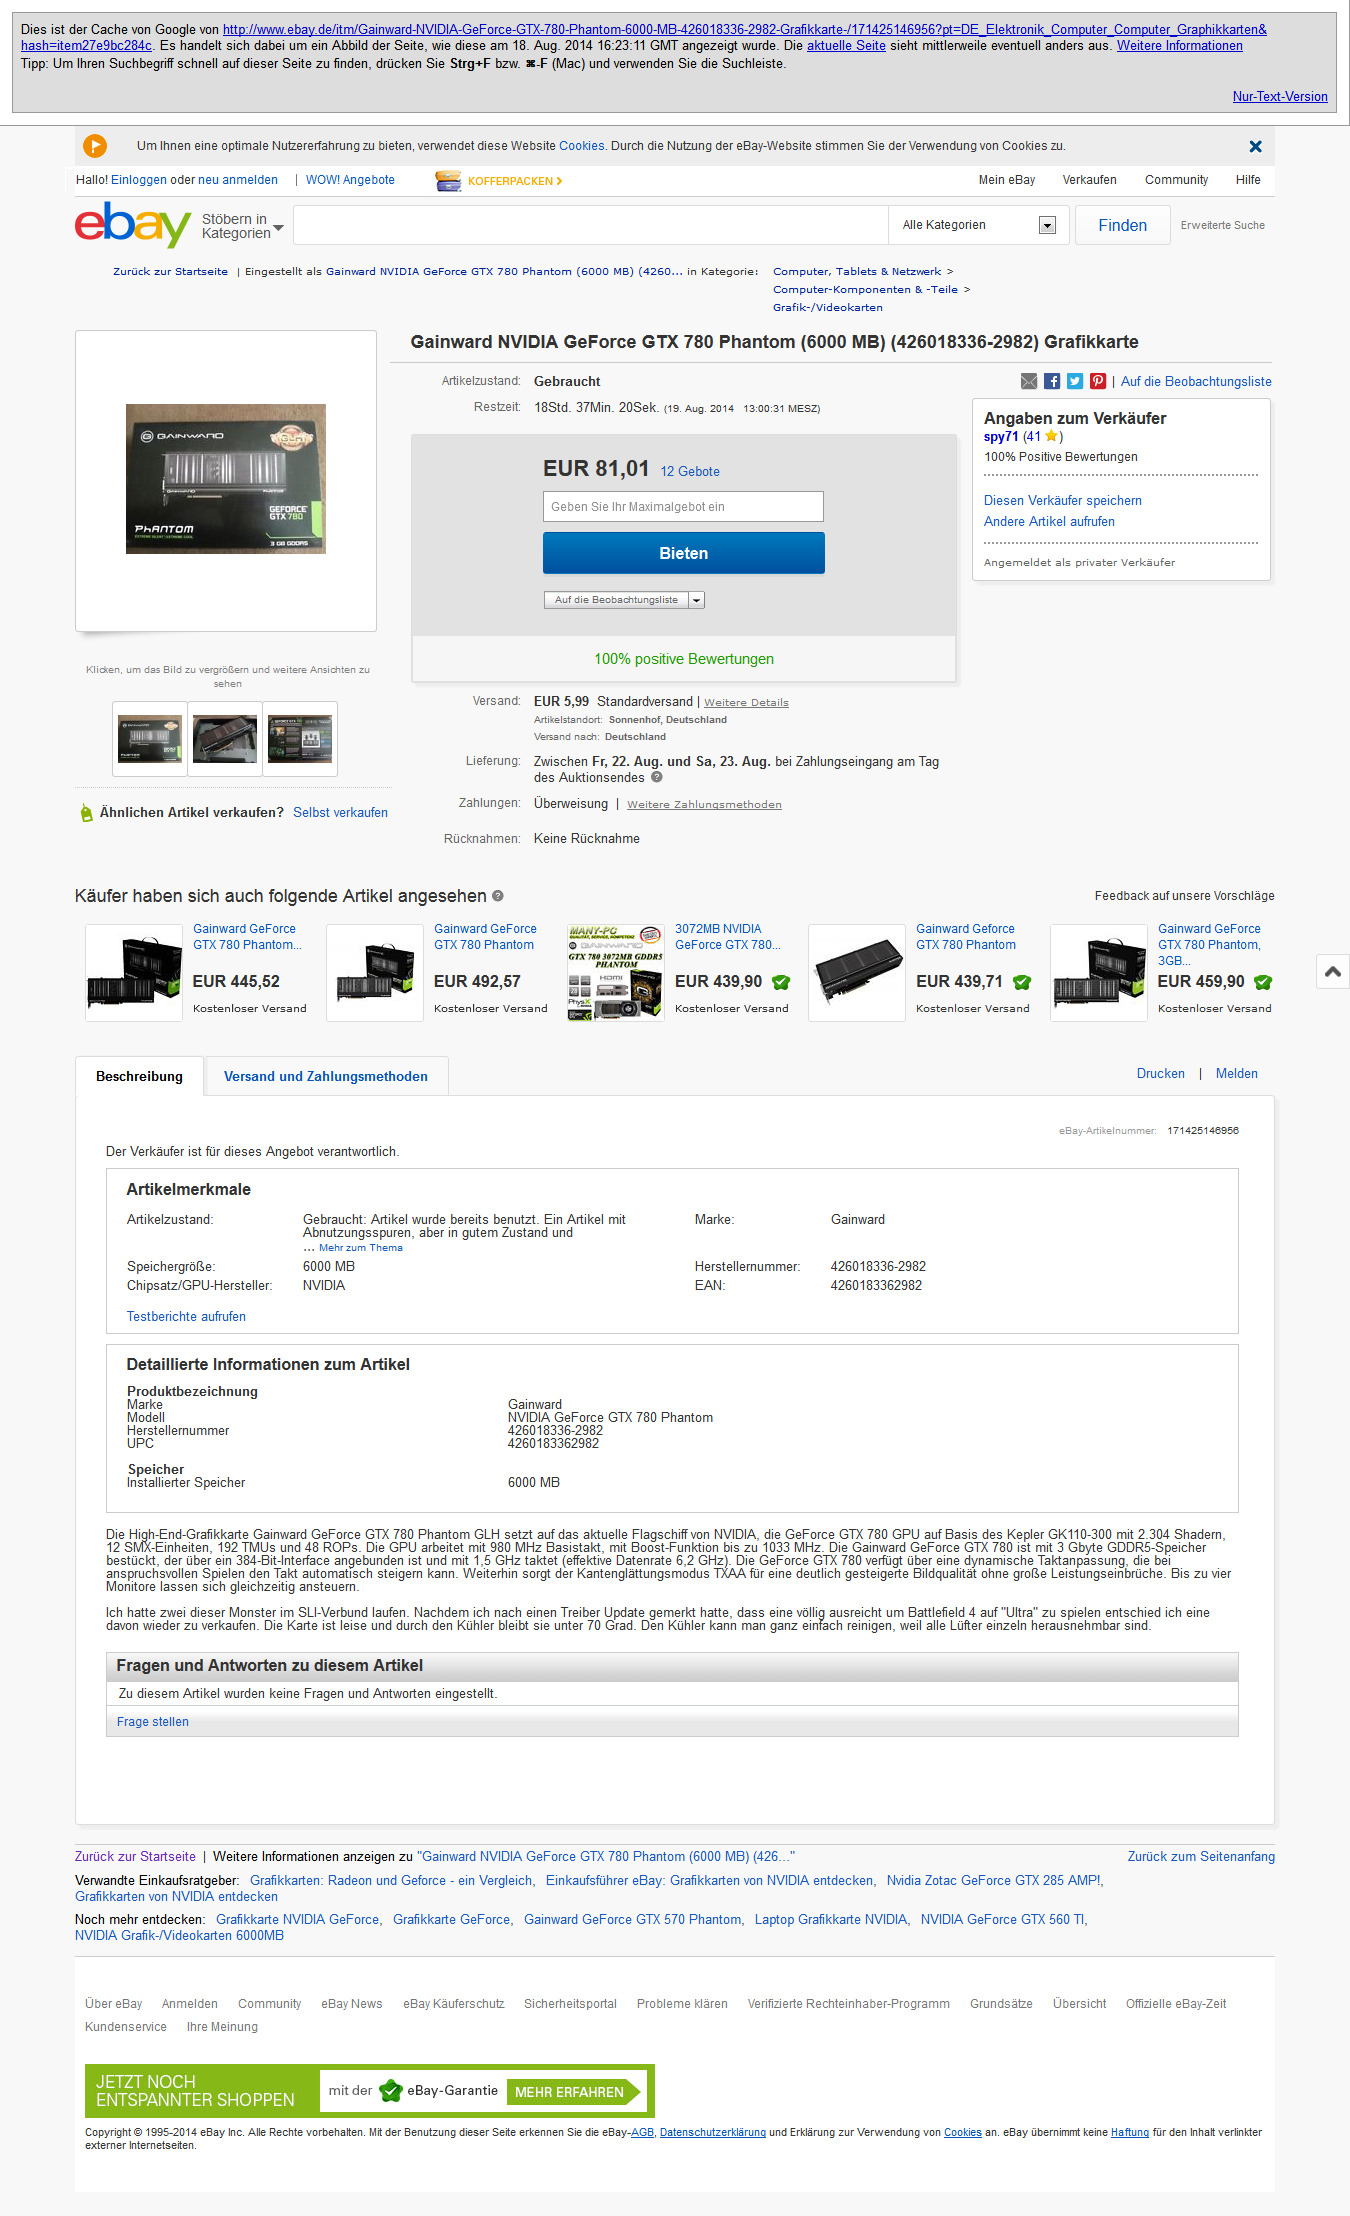The image size is (1350, 2216).
Task: Open help icon next to 'Käufer haben sich auch'
Action: [498, 896]
